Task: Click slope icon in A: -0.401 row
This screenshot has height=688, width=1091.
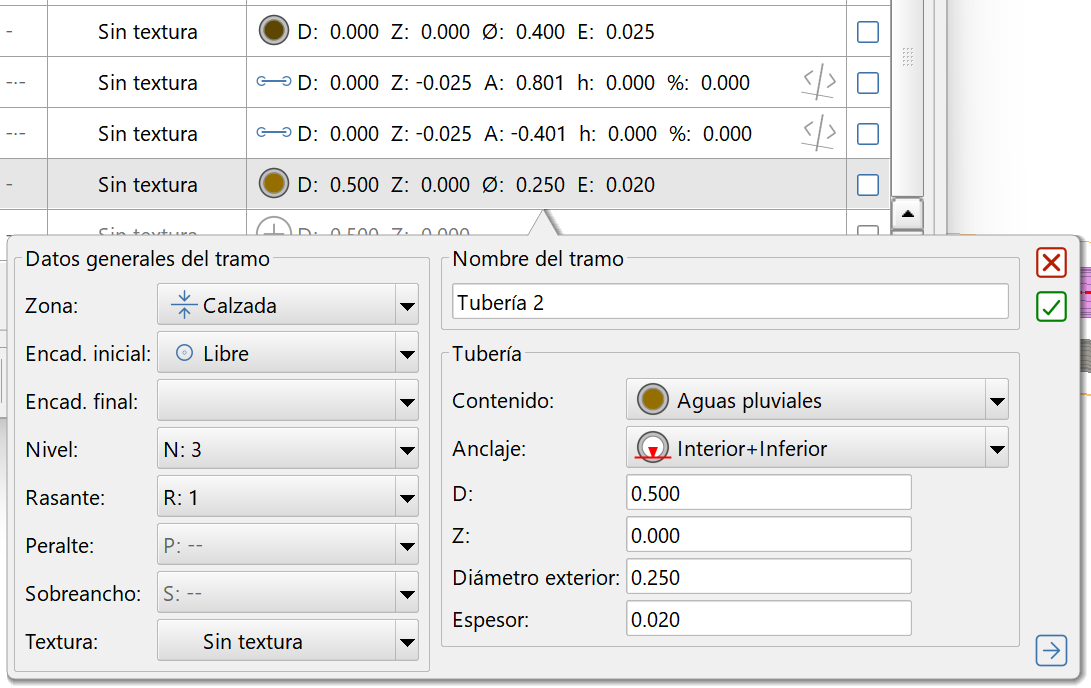Action: (x=819, y=134)
